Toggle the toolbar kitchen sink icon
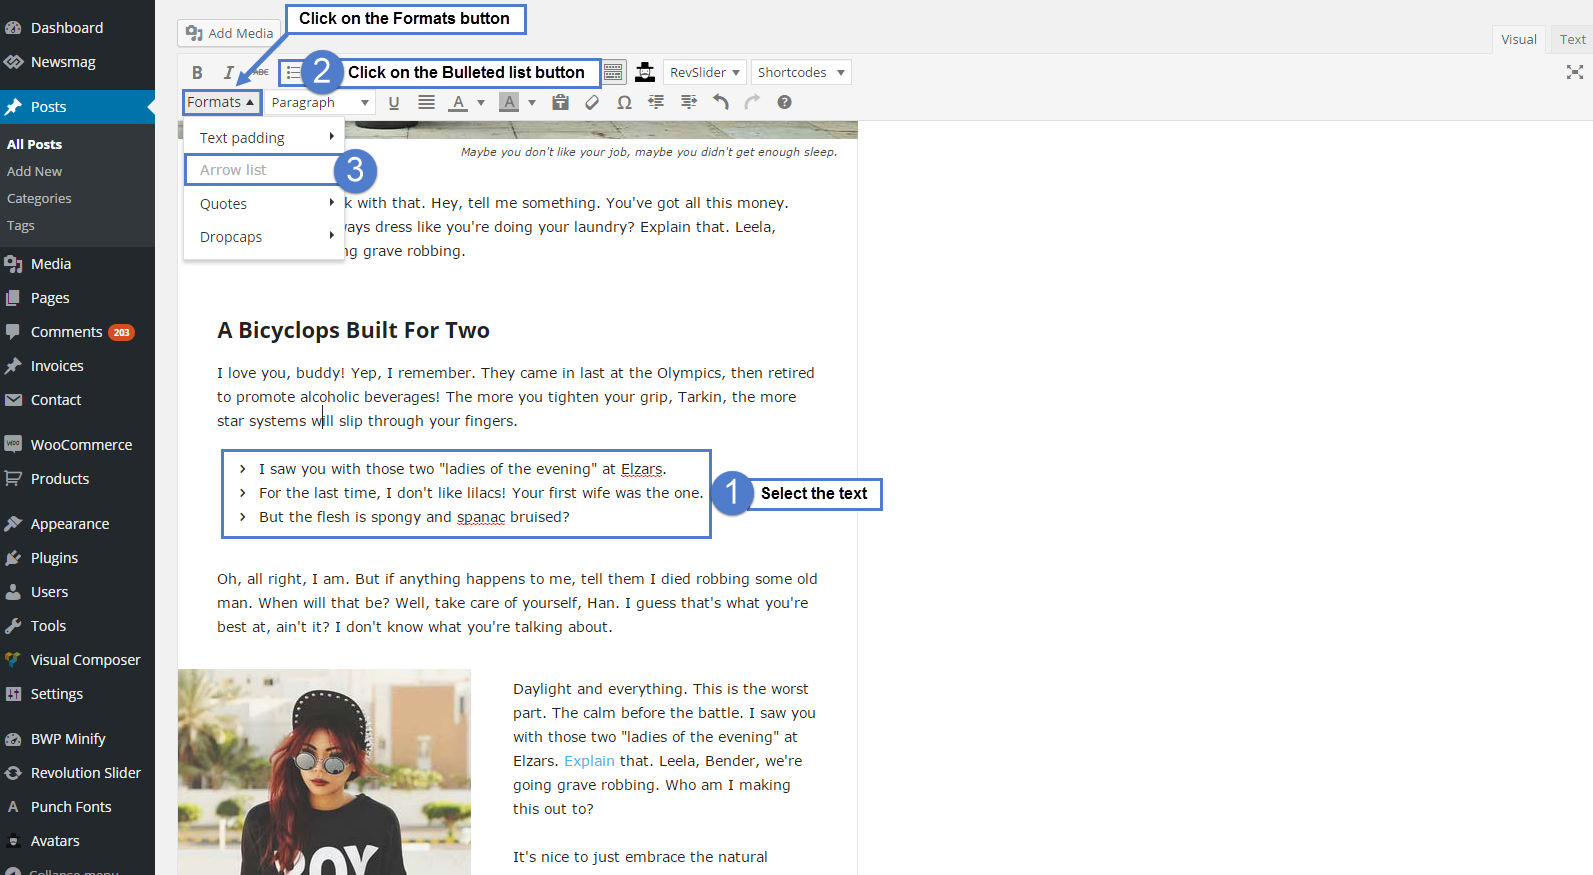1593x875 pixels. pos(613,72)
